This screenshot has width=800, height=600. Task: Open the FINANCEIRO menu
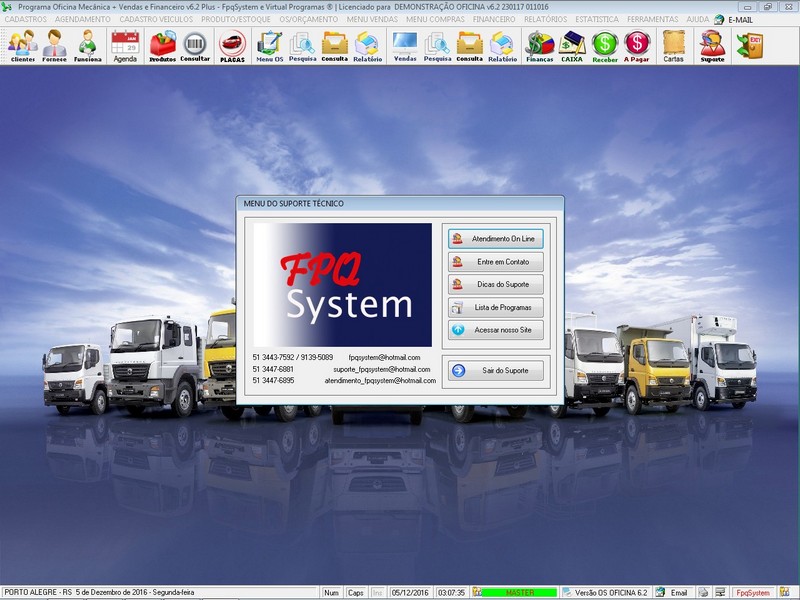coord(494,19)
